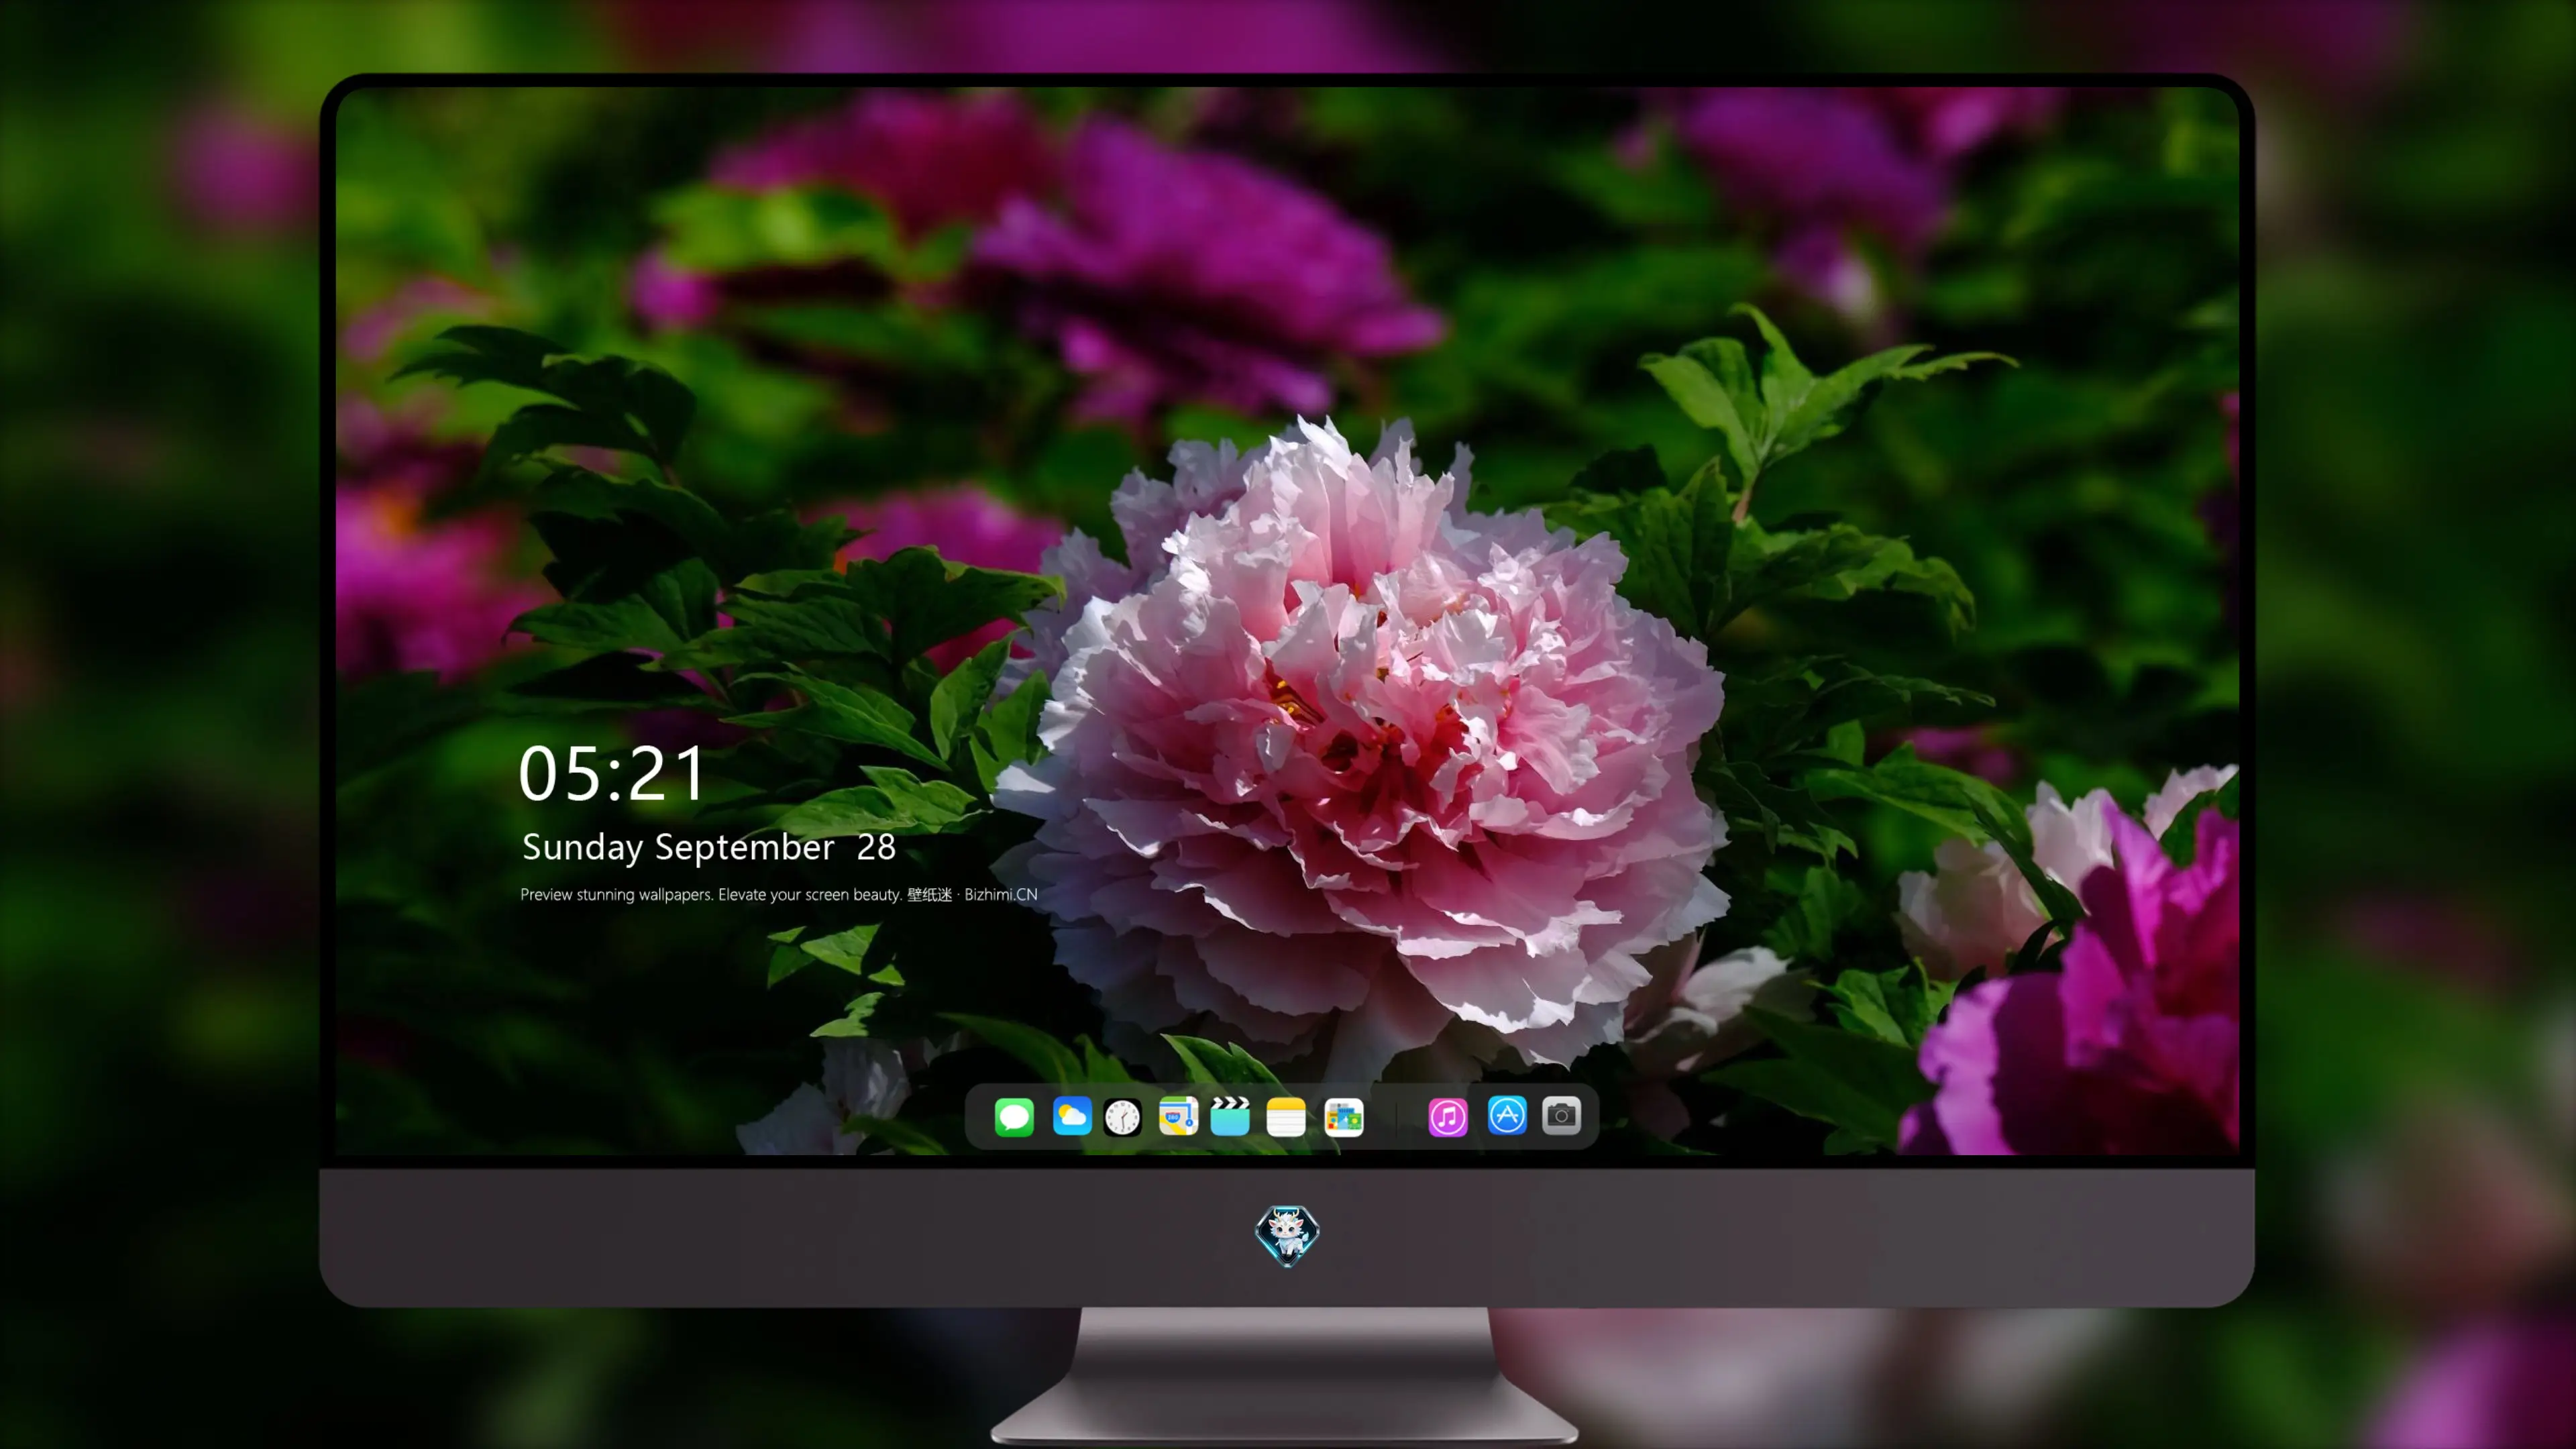Screen dimensions: 2576x1449
Task: Open the green Messages app in the dock
Action: (x=1014, y=1116)
